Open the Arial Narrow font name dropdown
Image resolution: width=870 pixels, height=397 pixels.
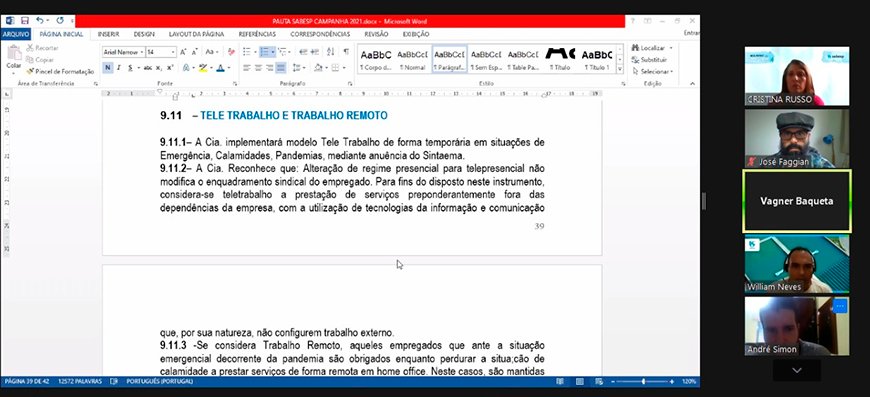coord(142,52)
